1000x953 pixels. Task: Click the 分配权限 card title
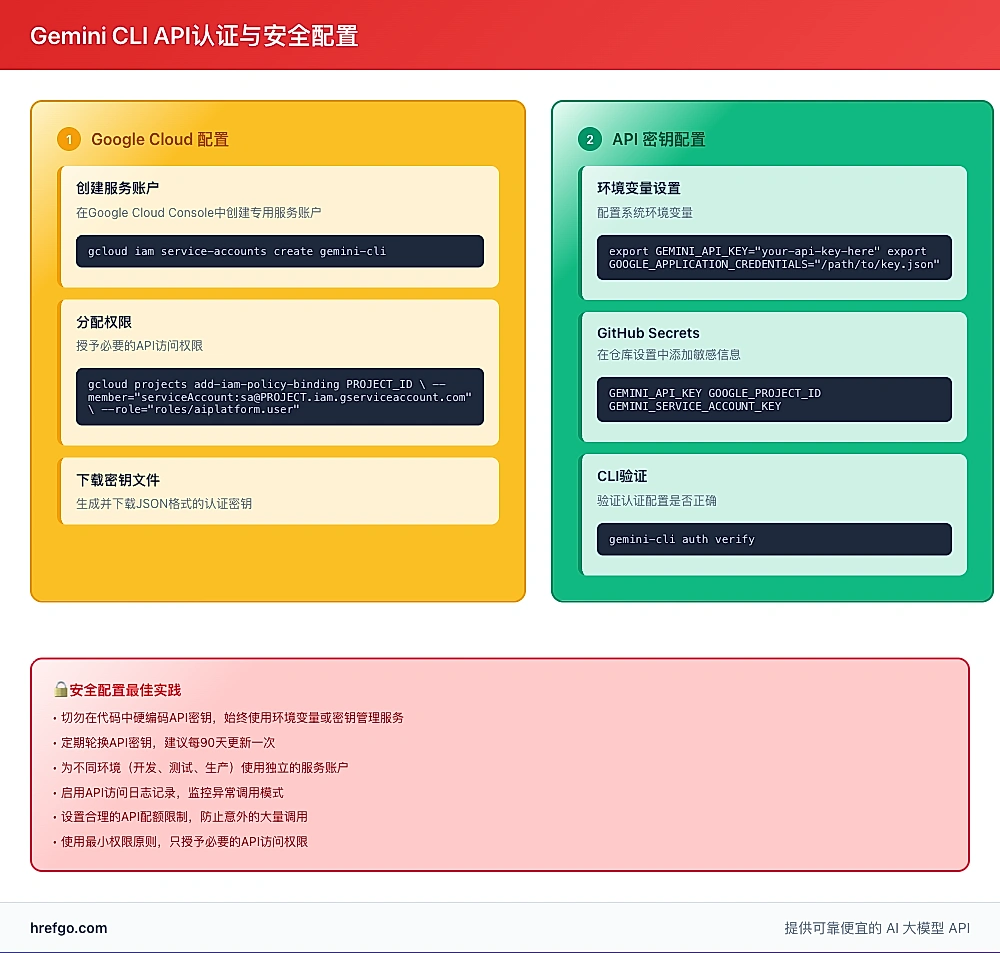104,322
